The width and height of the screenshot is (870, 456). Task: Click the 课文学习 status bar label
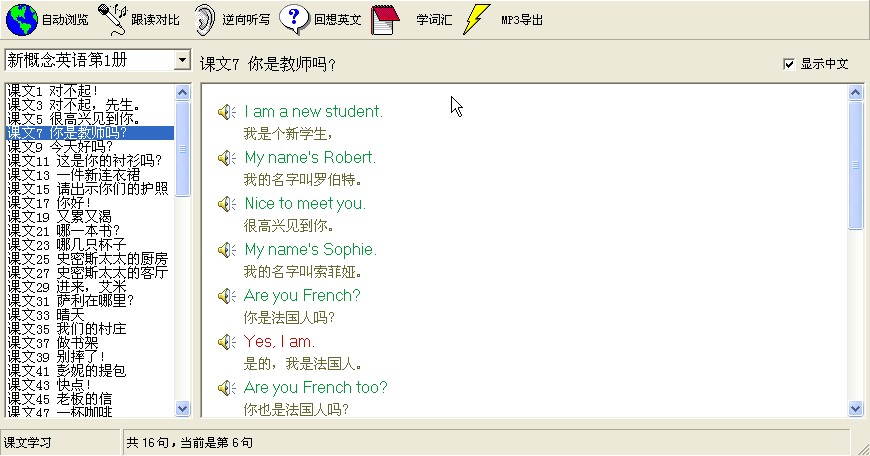pyautogui.click(x=28, y=443)
